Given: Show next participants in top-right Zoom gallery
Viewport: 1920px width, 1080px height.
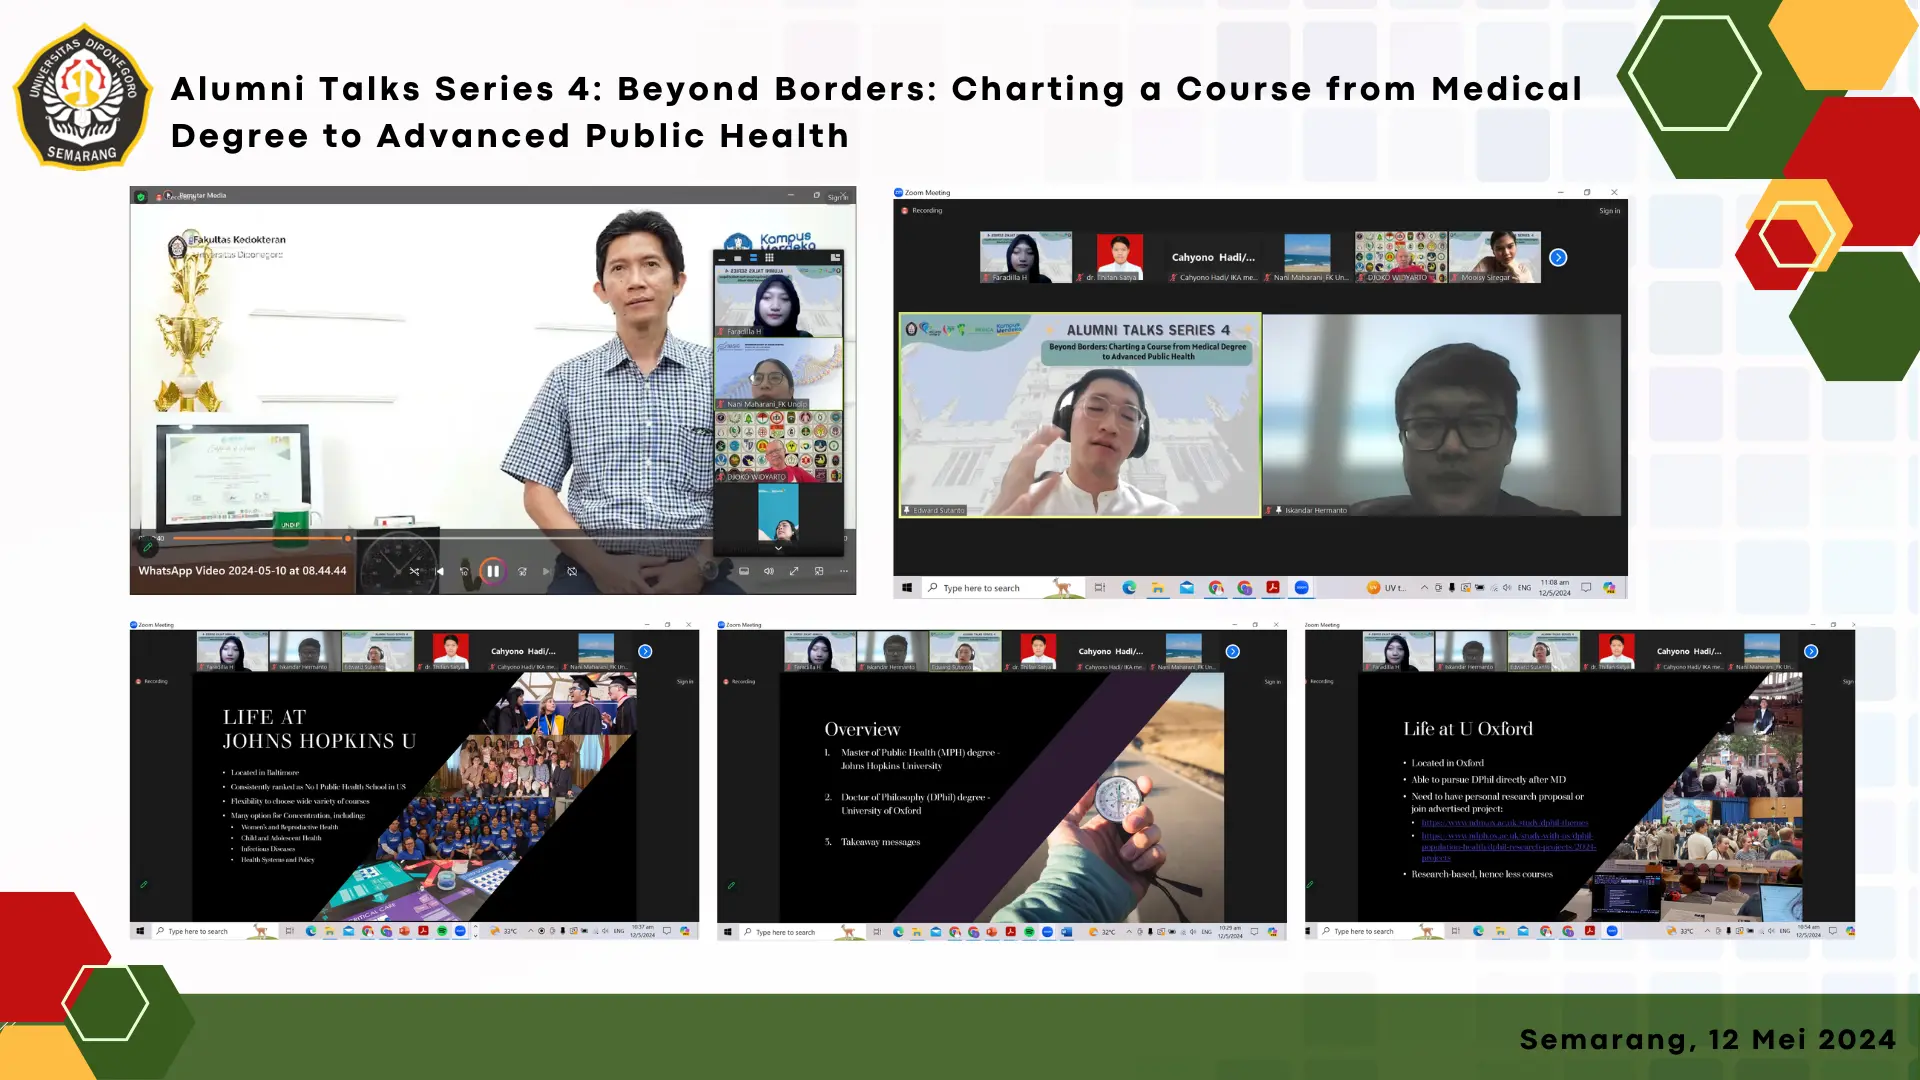Looking at the screenshot, I should click(1558, 258).
